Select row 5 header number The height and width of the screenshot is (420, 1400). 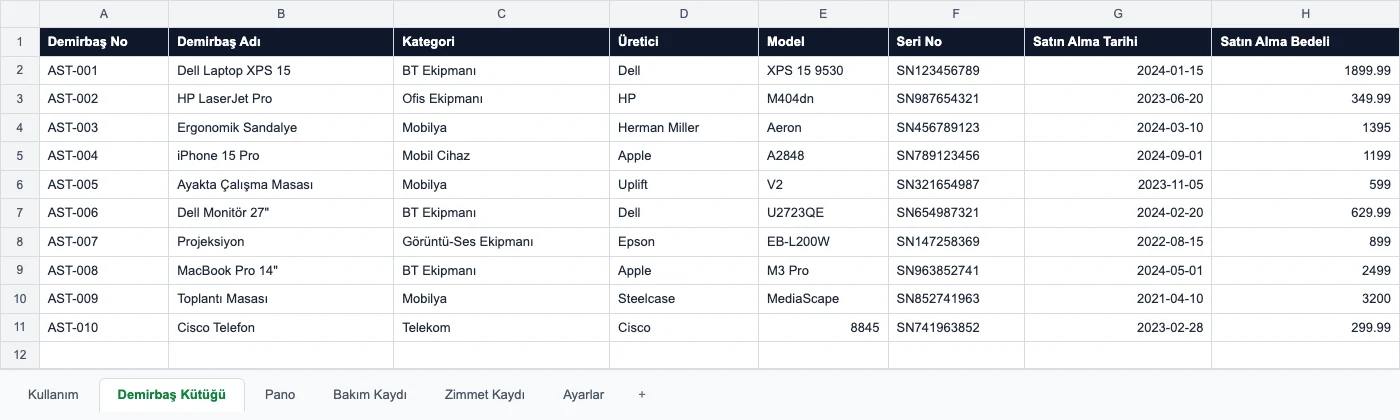(x=20, y=156)
